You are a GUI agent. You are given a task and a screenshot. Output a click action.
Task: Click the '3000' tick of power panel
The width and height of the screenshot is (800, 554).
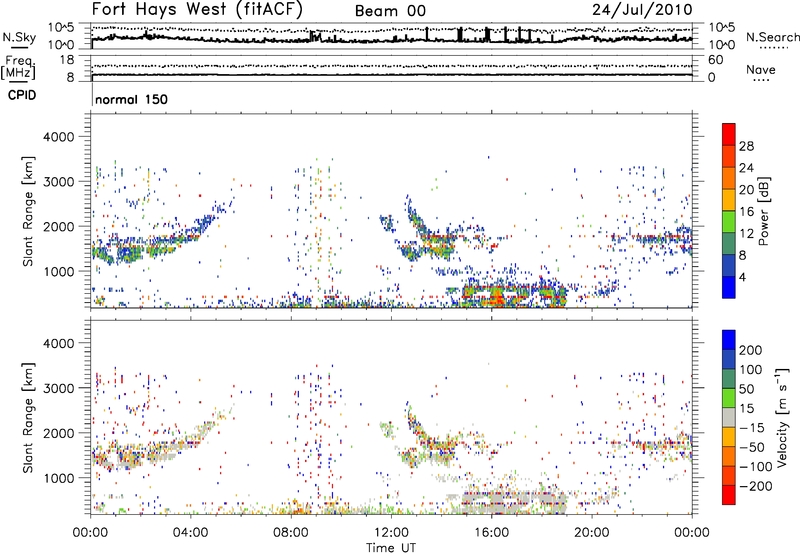click(58, 182)
